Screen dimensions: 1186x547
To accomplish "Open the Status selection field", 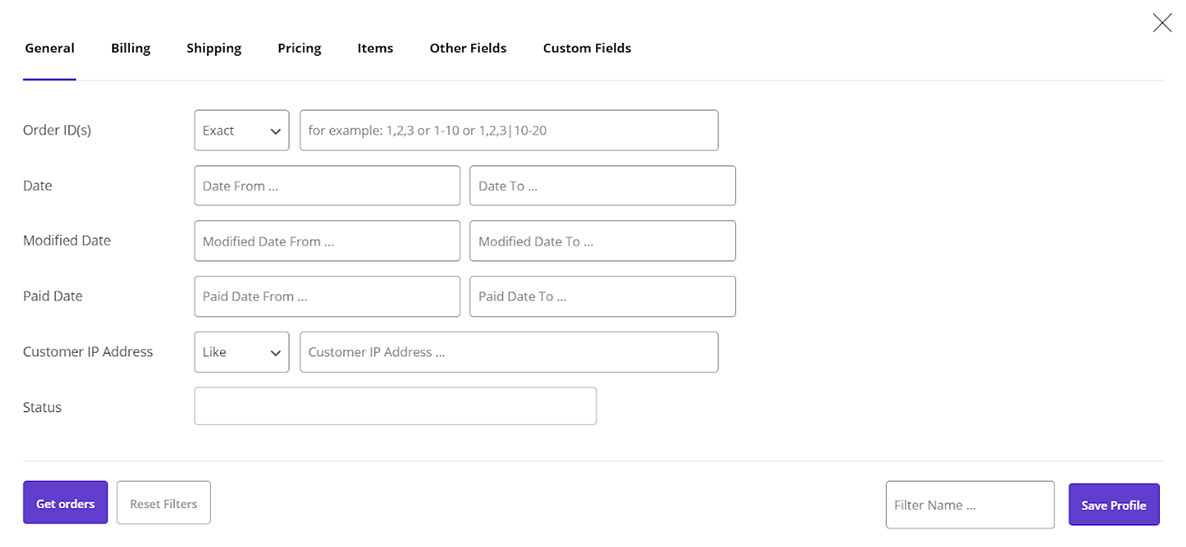I will 395,406.
